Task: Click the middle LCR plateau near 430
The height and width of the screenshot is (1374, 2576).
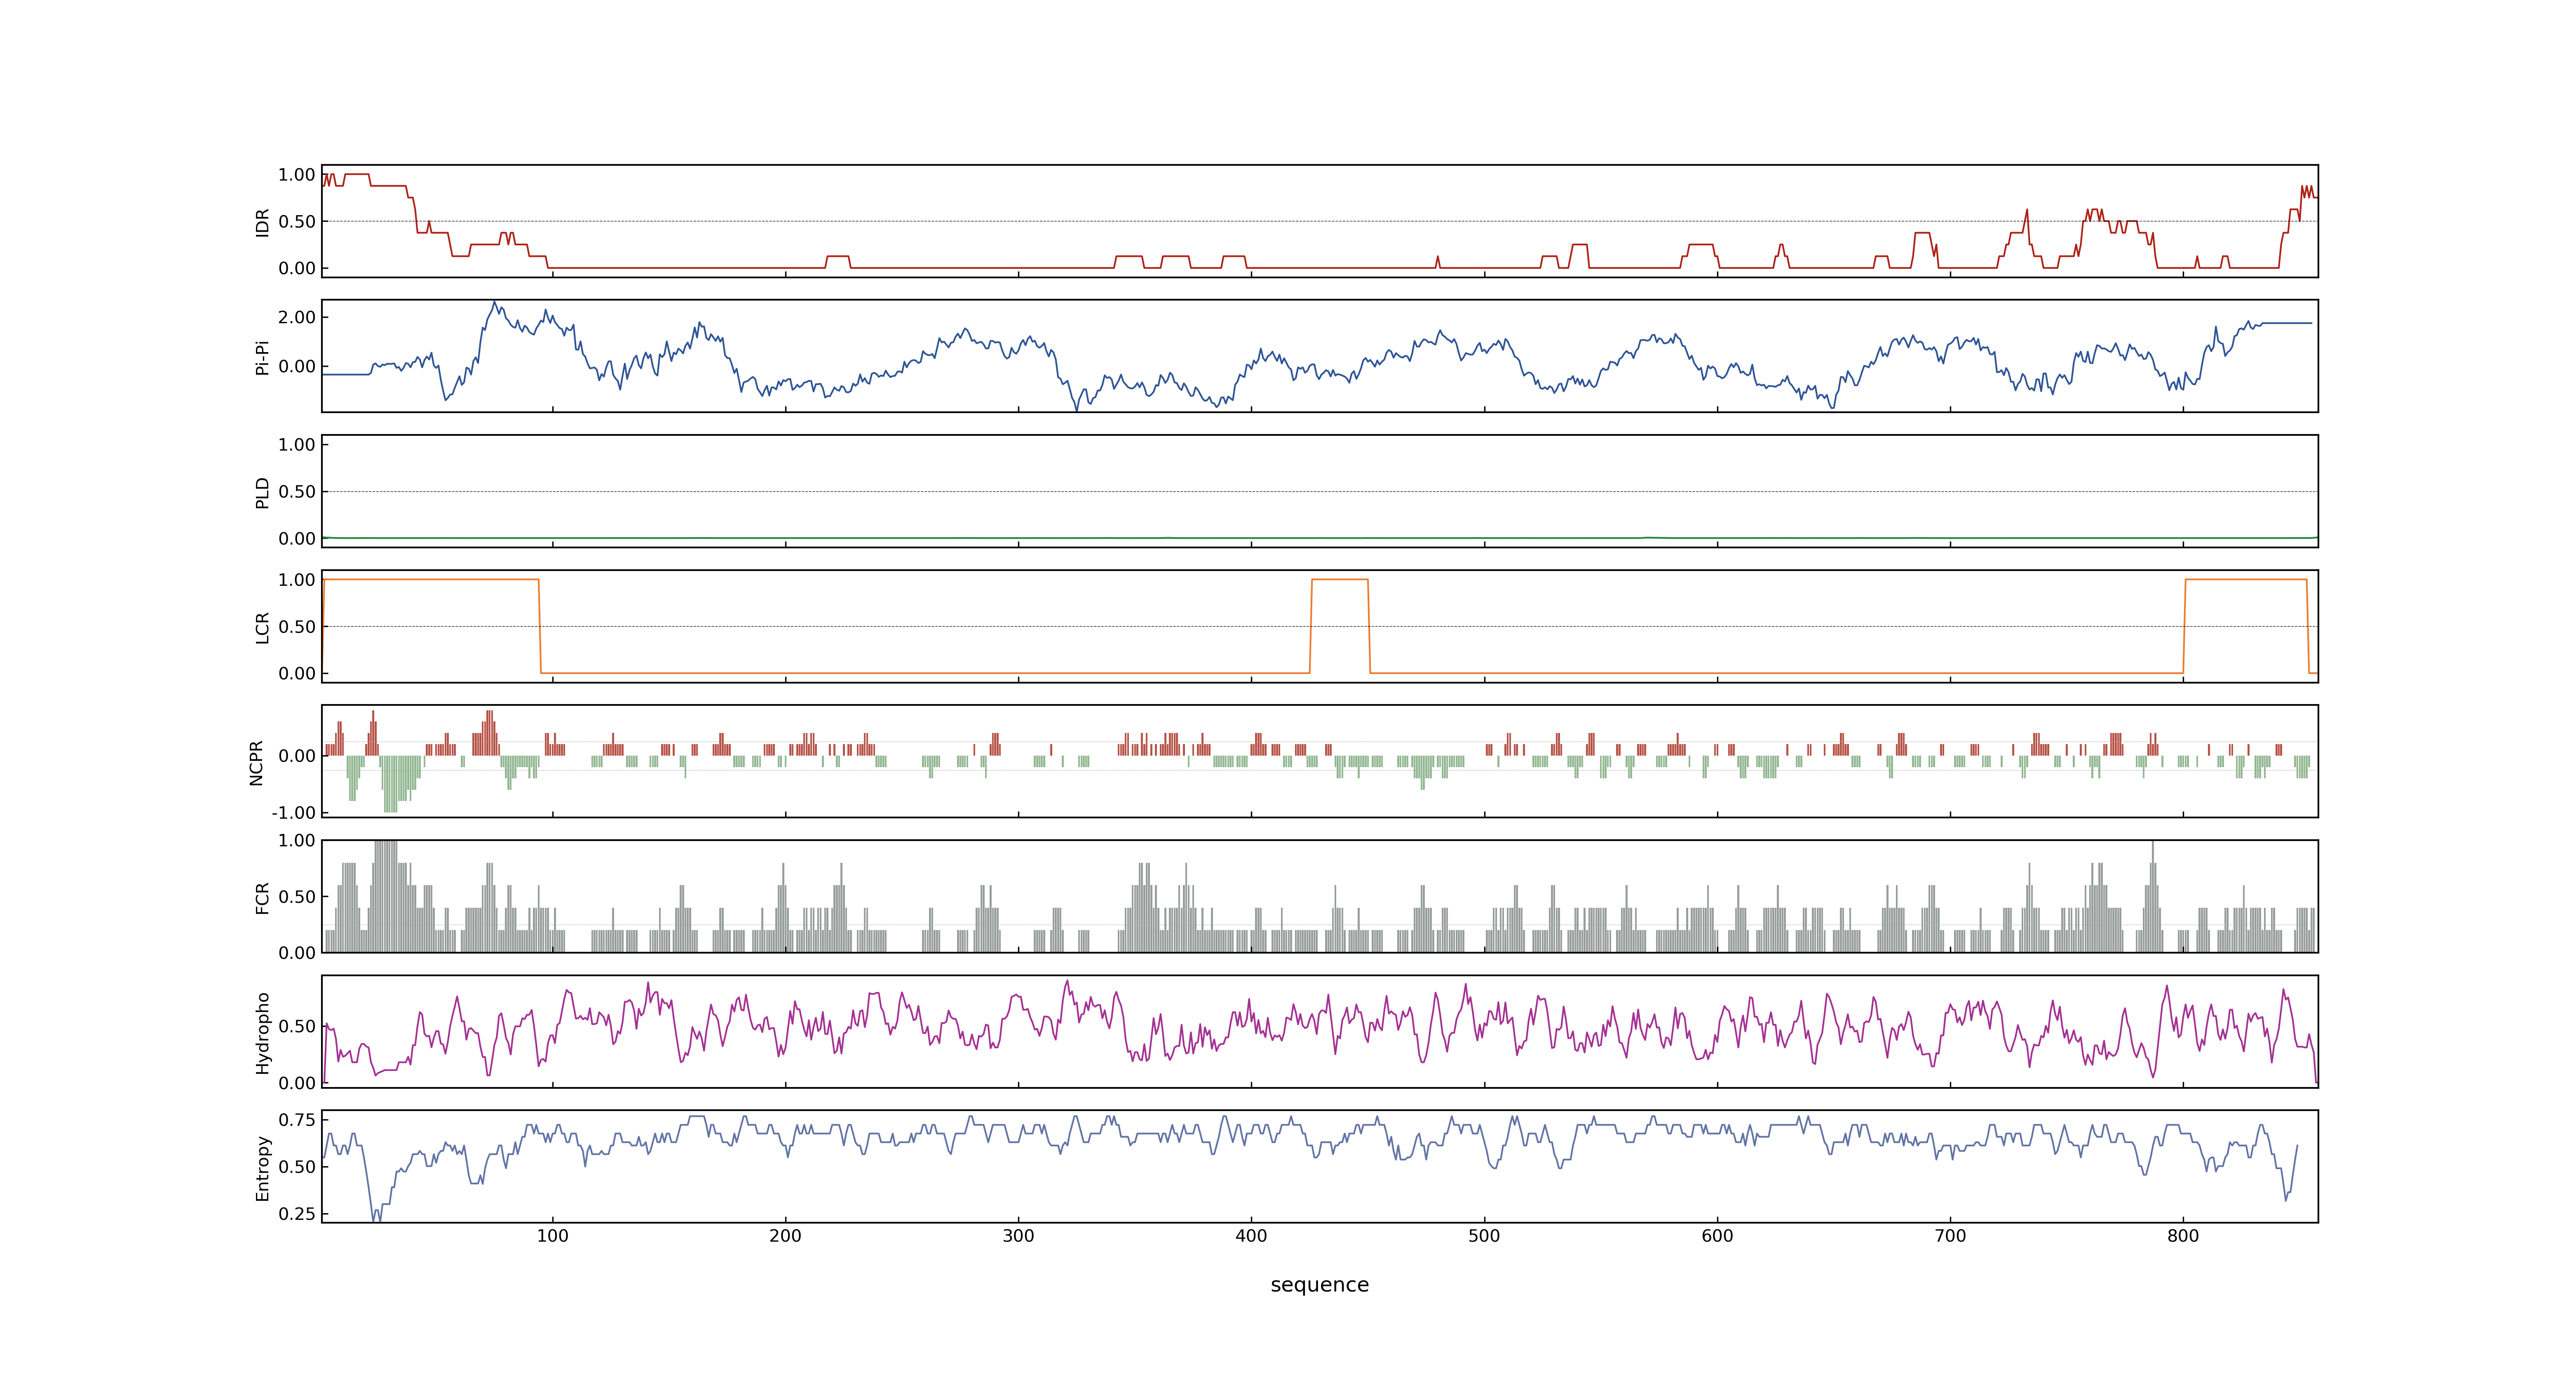Action: tap(1339, 580)
